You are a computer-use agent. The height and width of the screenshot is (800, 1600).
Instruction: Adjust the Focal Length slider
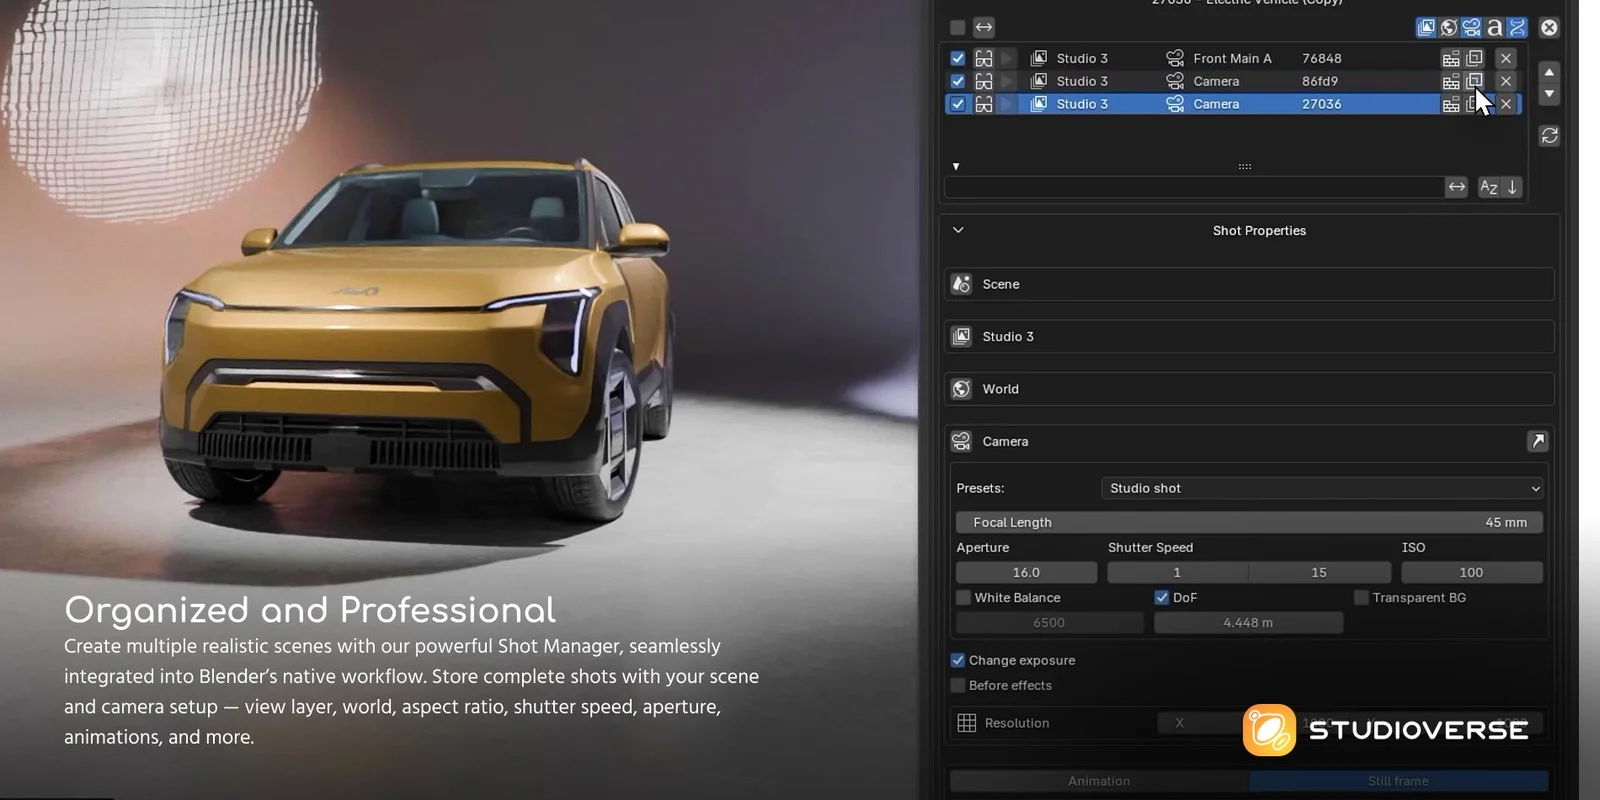tap(1248, 522)
